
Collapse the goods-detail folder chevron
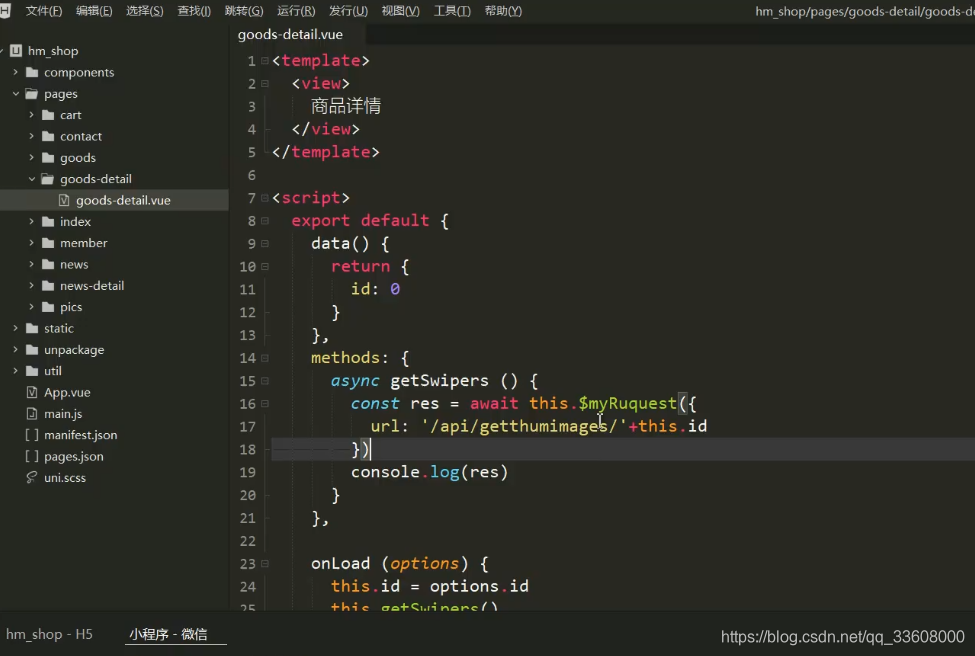(32, 178)
